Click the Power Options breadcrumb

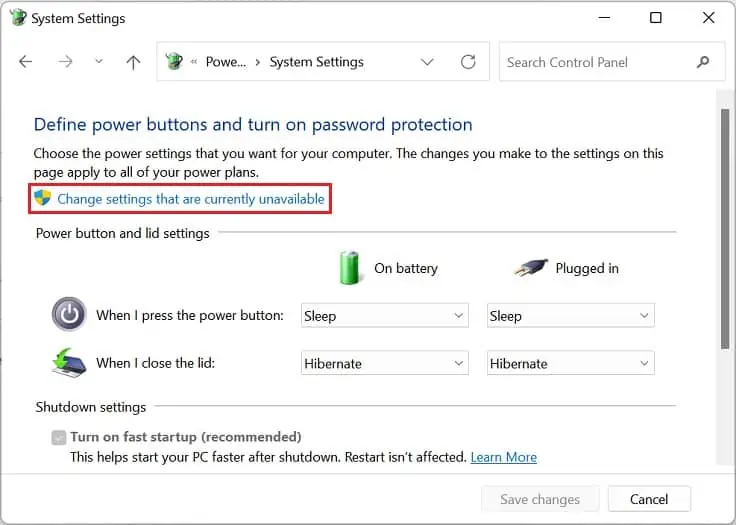pos(225,62)
